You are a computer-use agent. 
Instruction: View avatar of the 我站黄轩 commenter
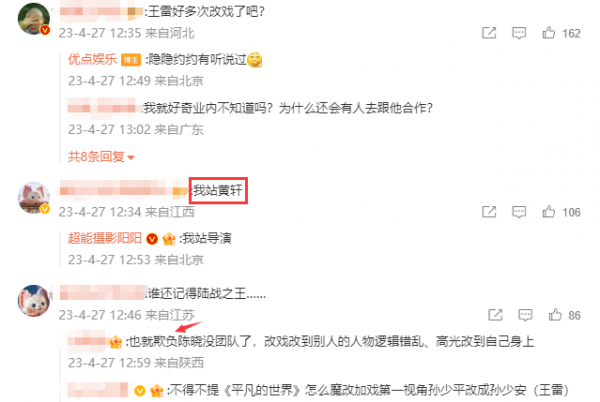[x=34, y=198]
